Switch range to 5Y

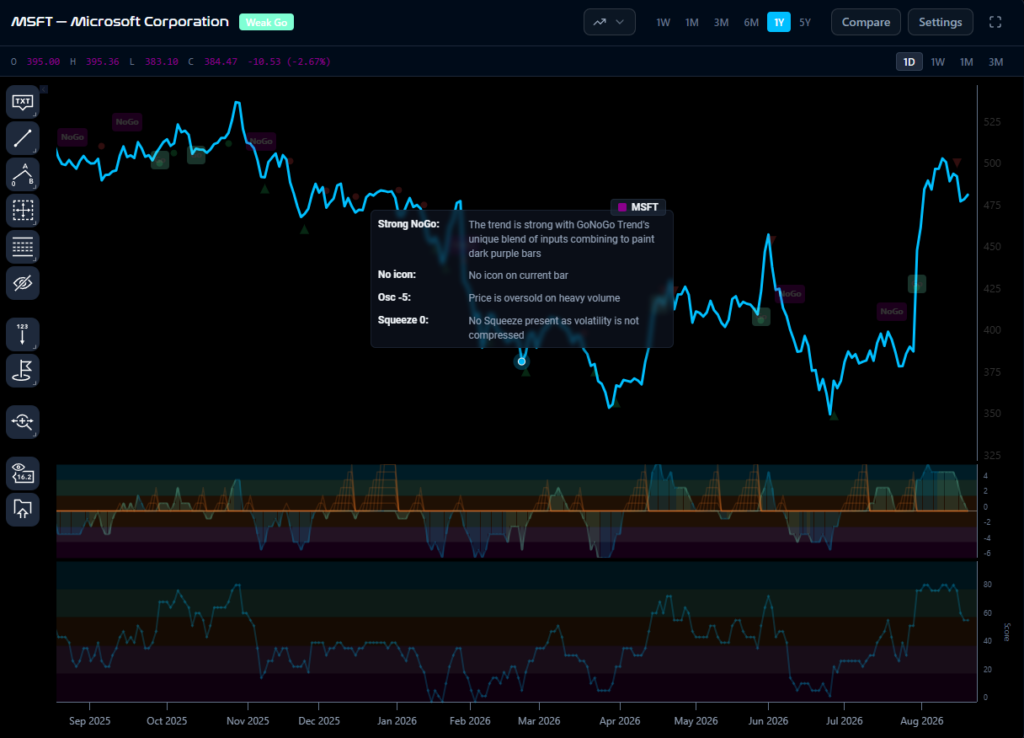click(805, 22)
